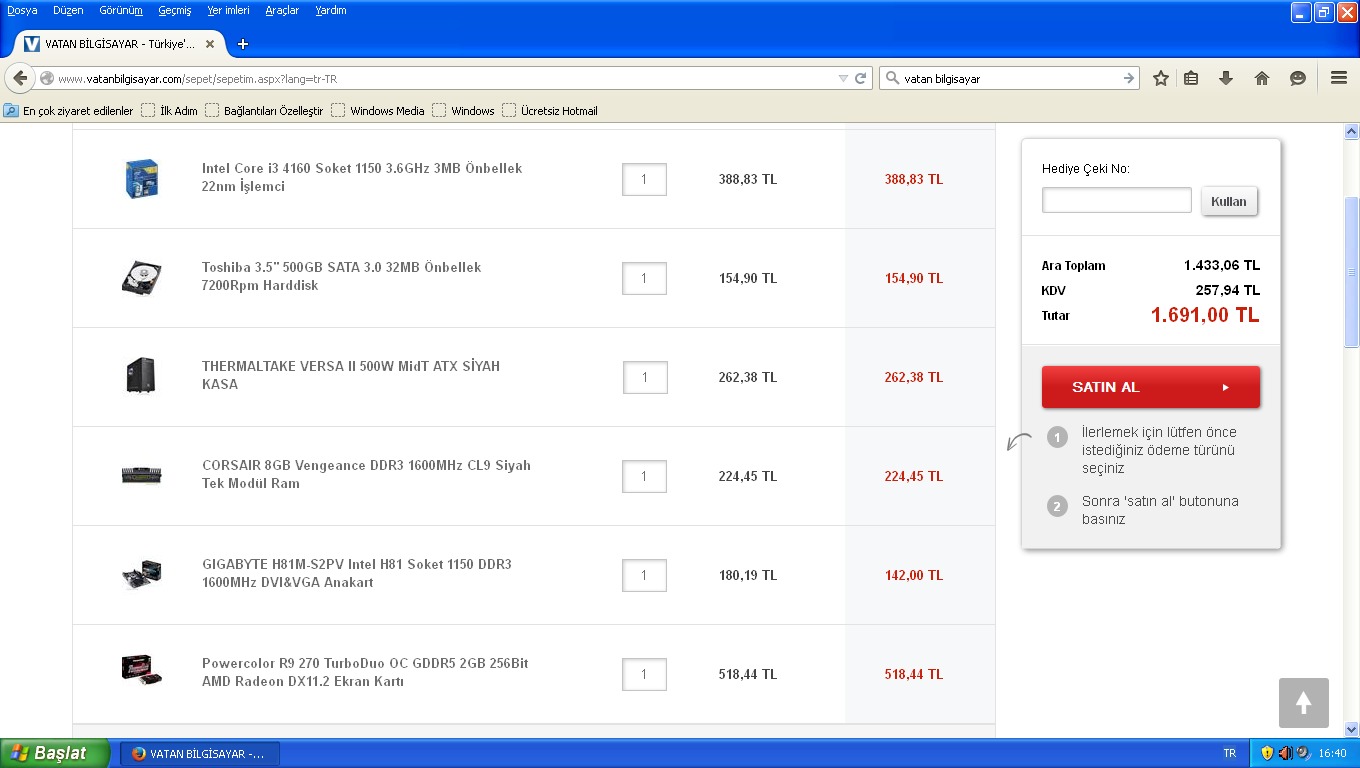This screenshot has width=1360, height=768.
Task: Click the page scrollbar down arrow
Action: click(1351, 730)
